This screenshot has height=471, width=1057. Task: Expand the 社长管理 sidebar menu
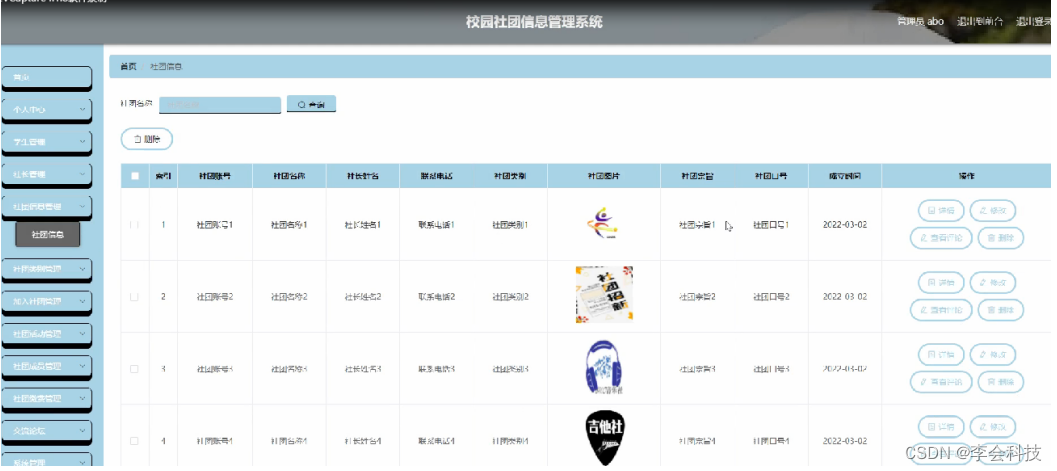47,174
